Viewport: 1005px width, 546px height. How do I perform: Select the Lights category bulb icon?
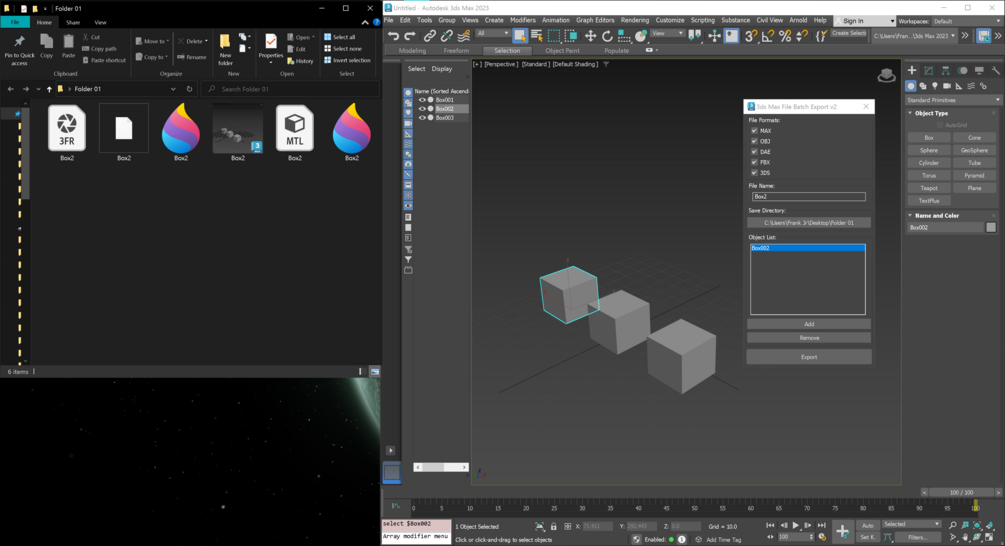pyautogui.click(x=934, y=86)
